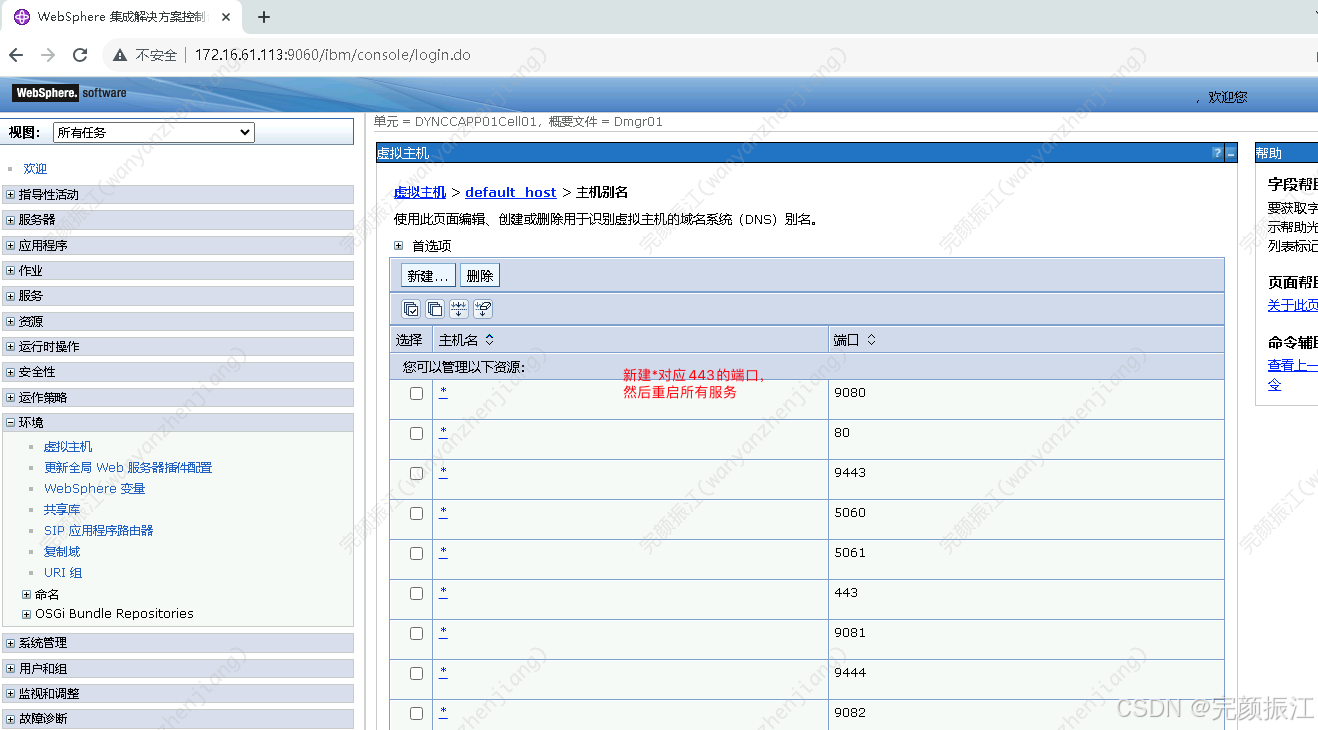Open help question mark on 虚拟主机 panel
1318x730 pixels.
tap(1217, 153)
